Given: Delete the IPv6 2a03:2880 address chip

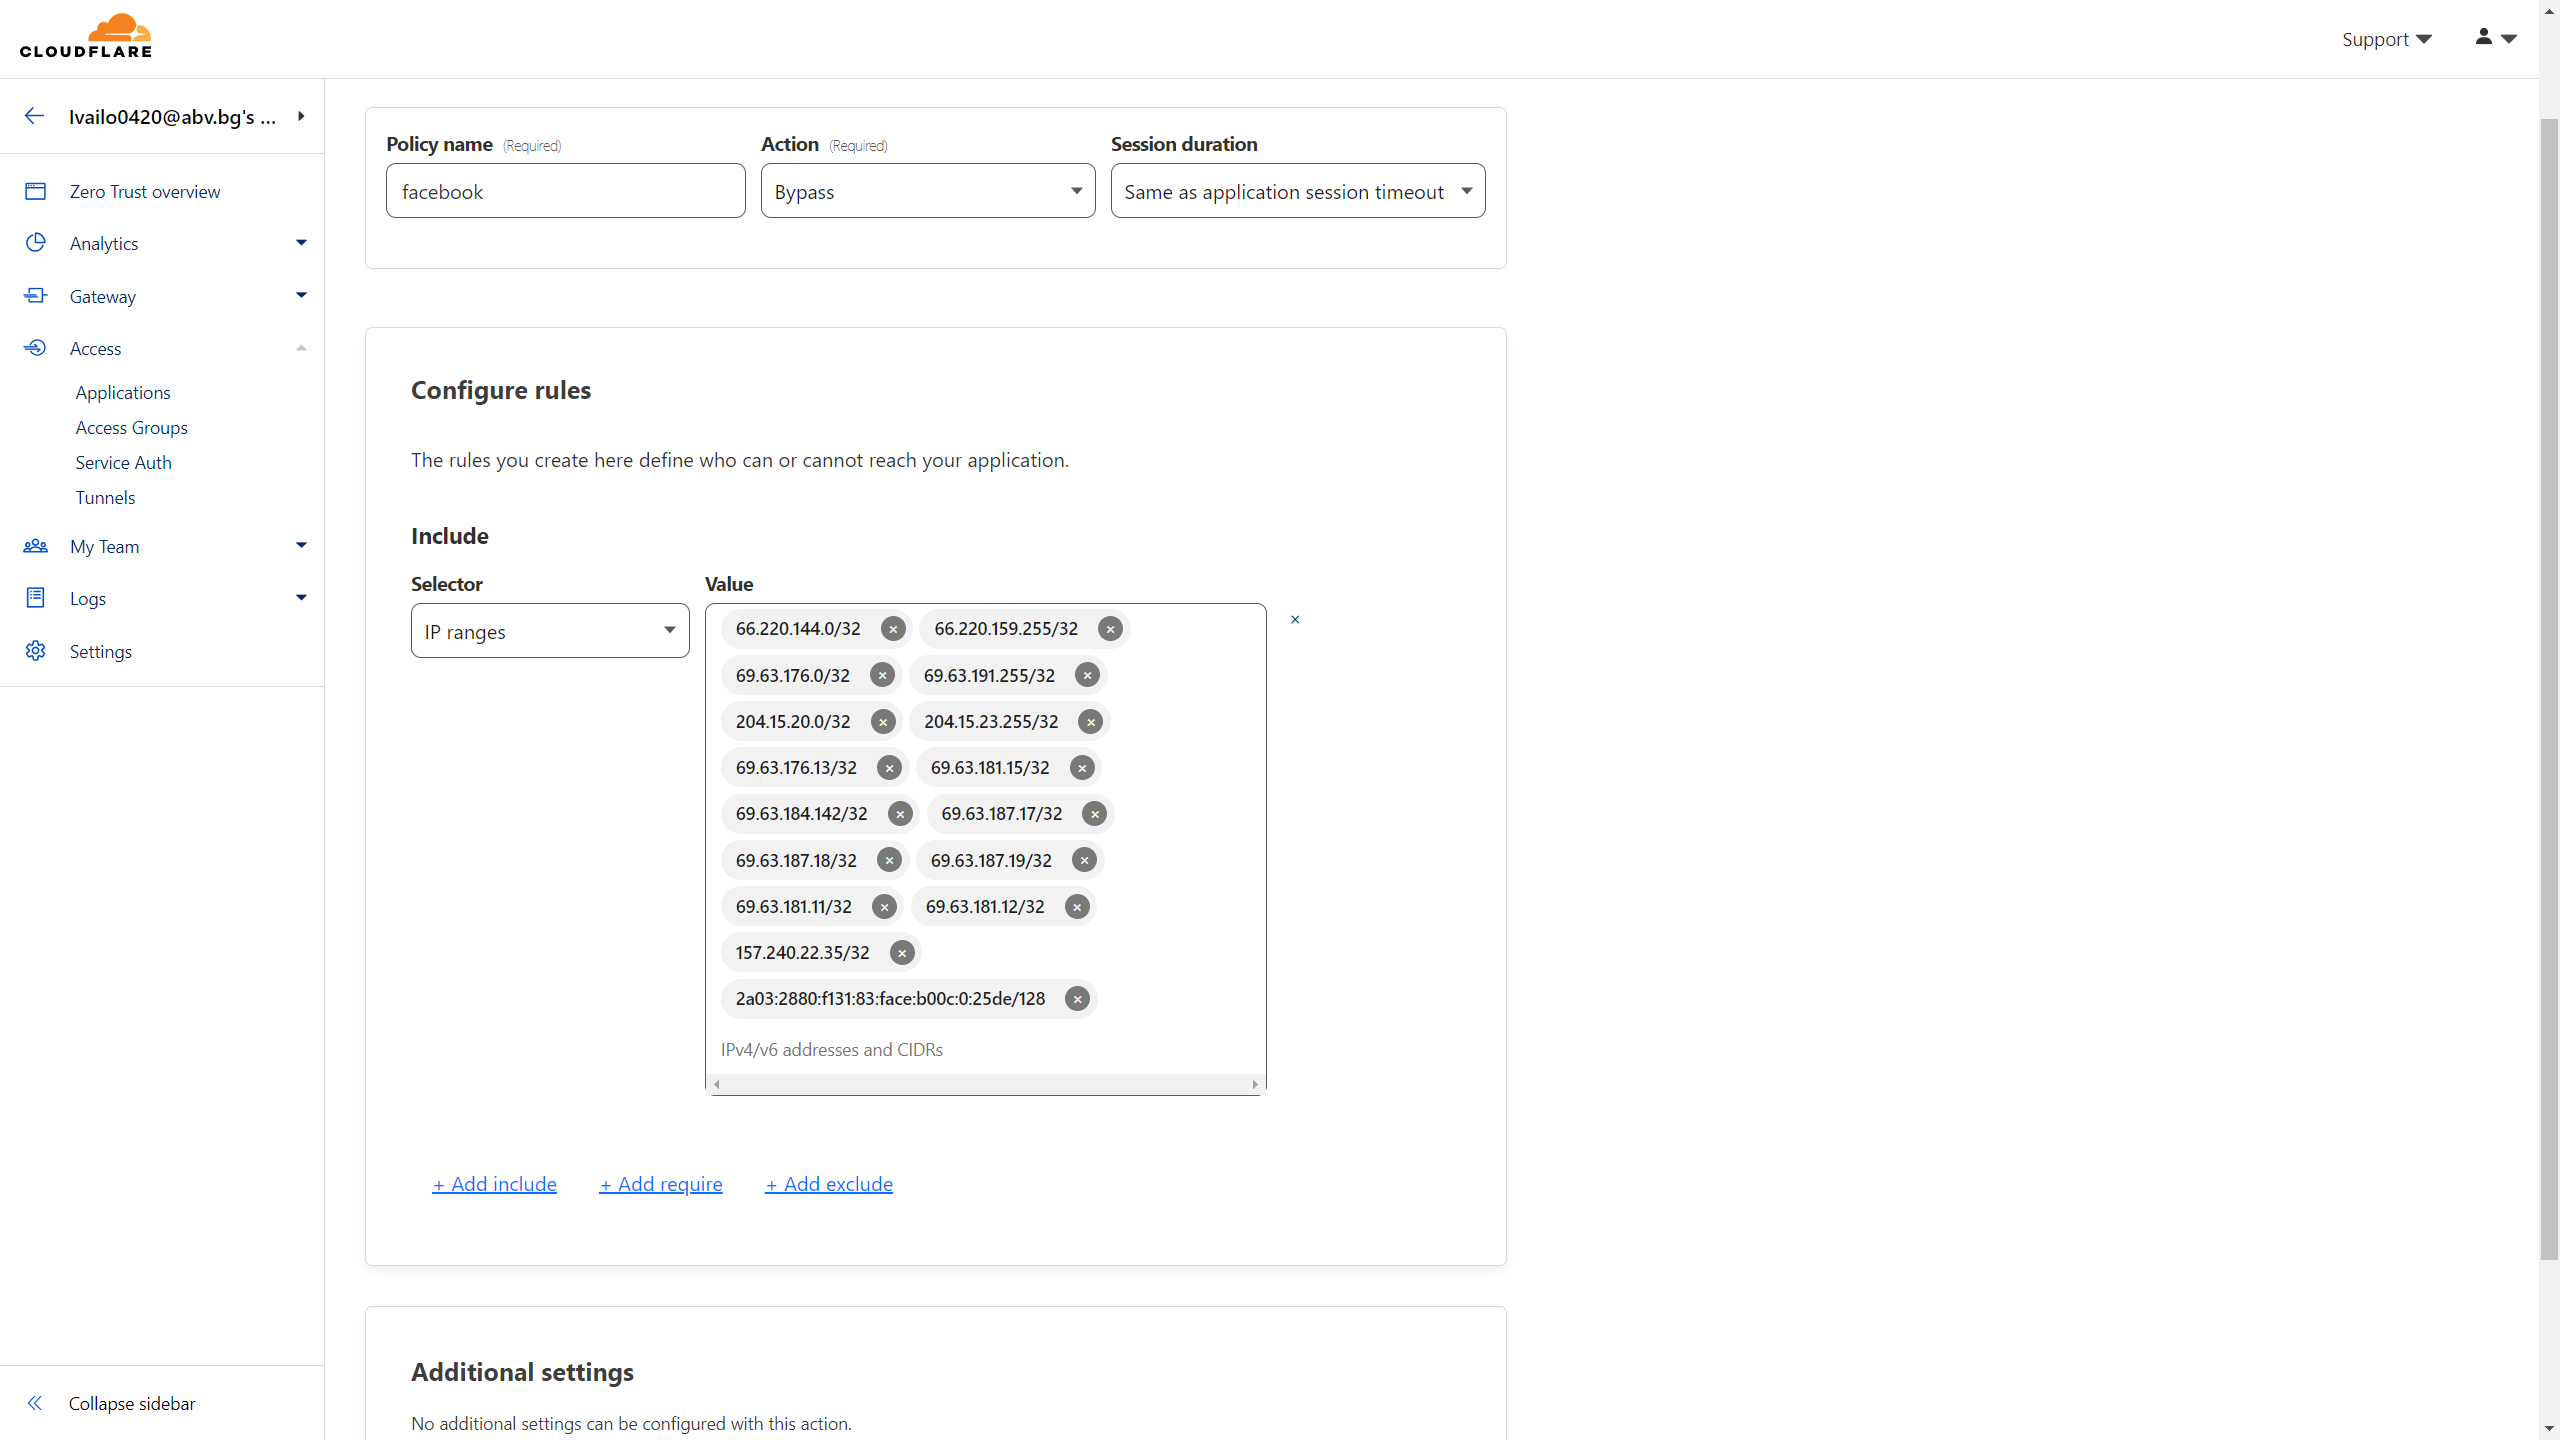Looking at the screenshot, I should coord(1077,999).
